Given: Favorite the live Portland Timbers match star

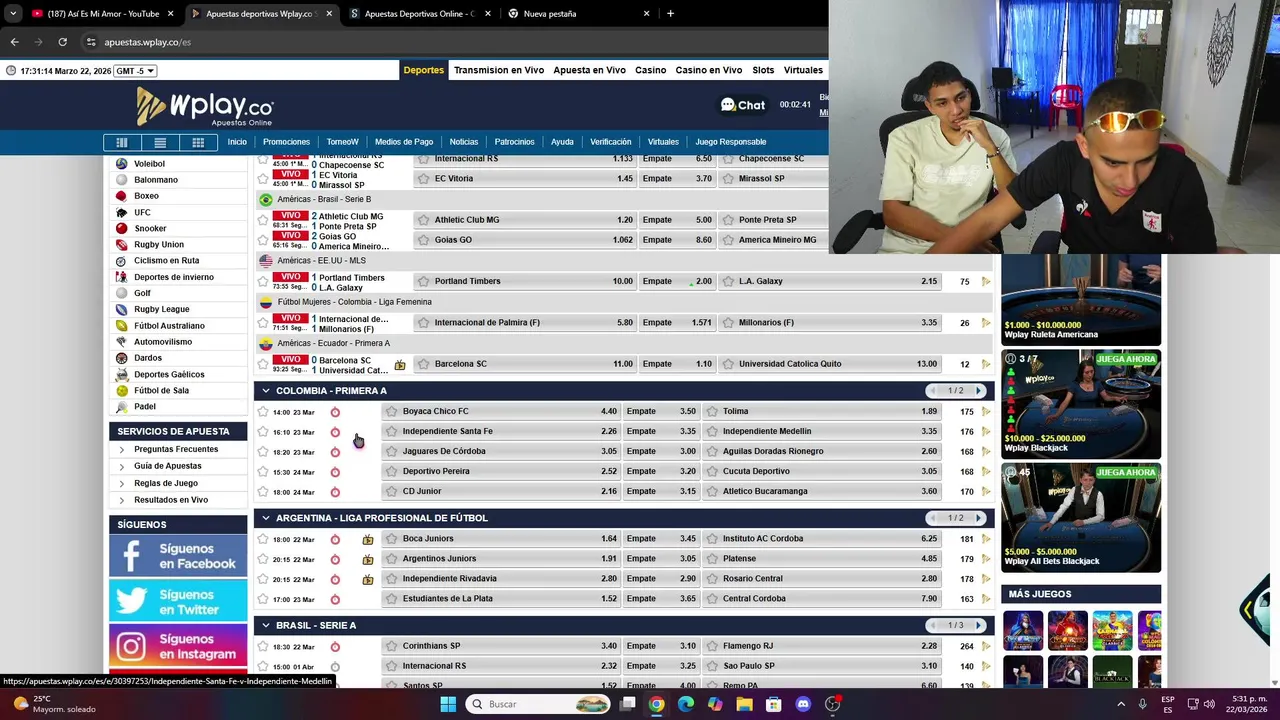Looking at the screenshot, I should (263, 282).
